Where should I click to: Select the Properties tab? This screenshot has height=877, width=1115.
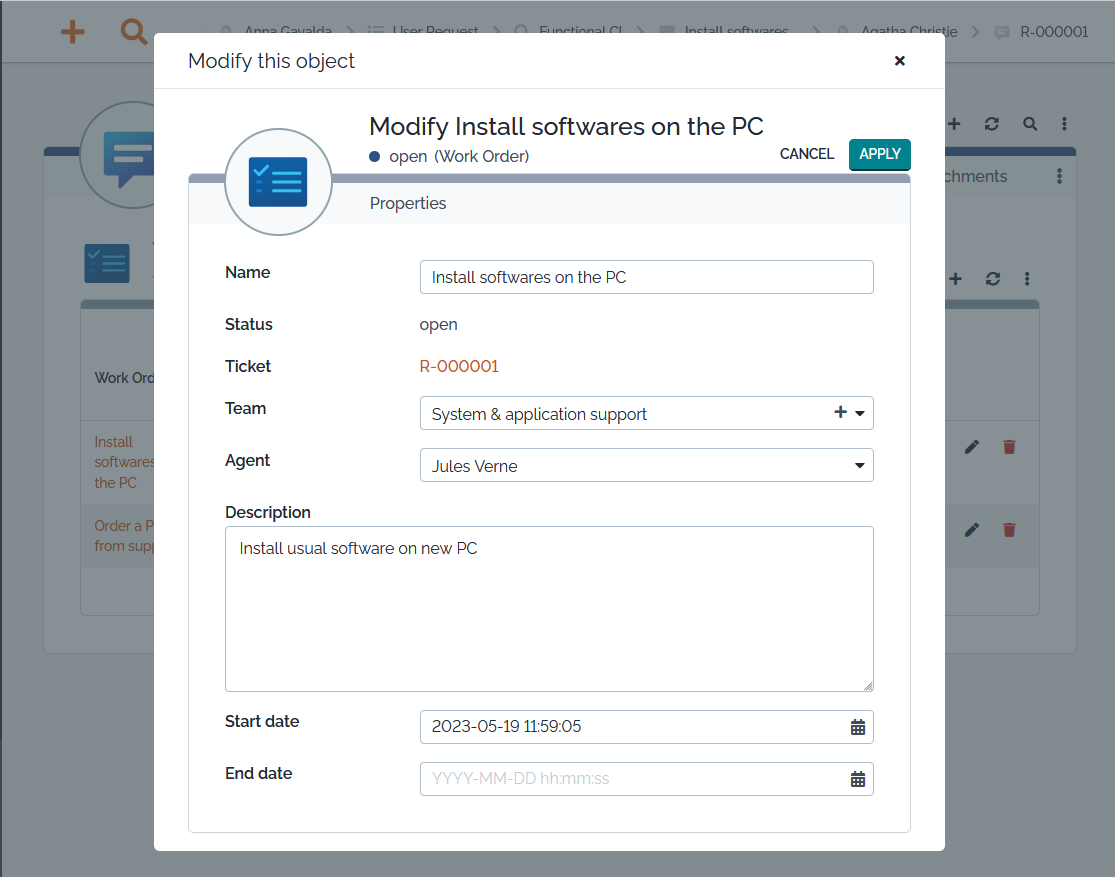pos(408,203)
